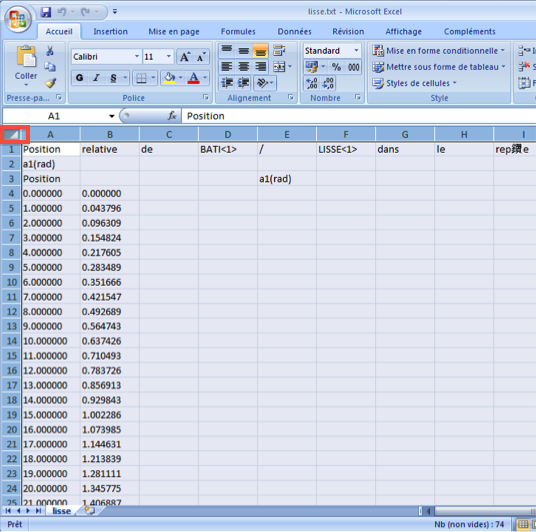Apply percent style to cells
Viewport: 536px width, 532px height.
(336, 67)
